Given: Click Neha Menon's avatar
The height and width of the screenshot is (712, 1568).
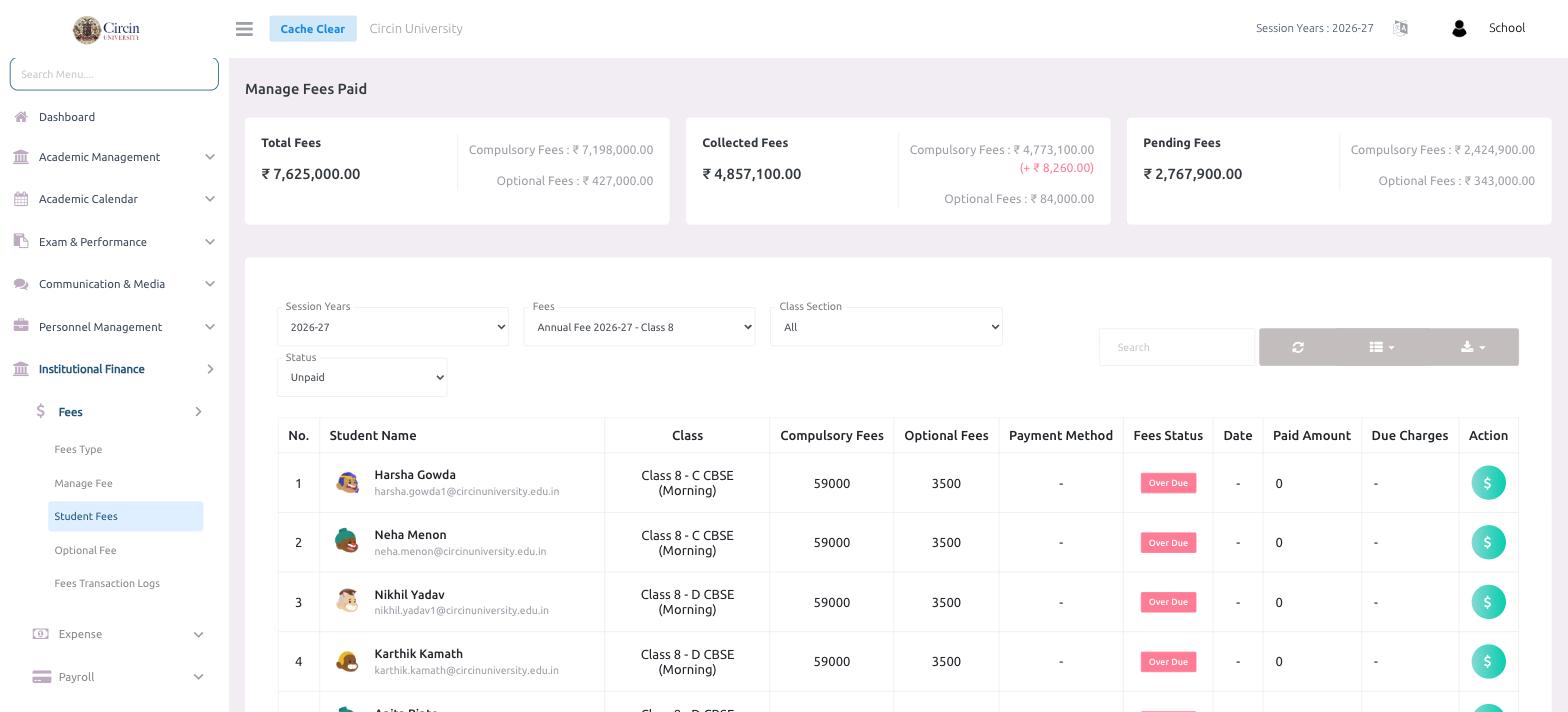Looking at the screenshot, I should pyautogui.click(x=347, y=541).
